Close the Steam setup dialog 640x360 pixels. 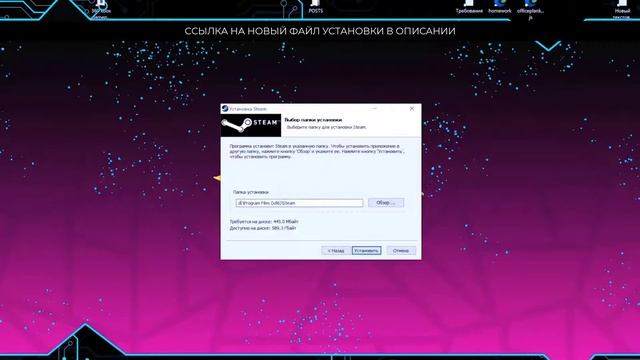tap(412, 109)
